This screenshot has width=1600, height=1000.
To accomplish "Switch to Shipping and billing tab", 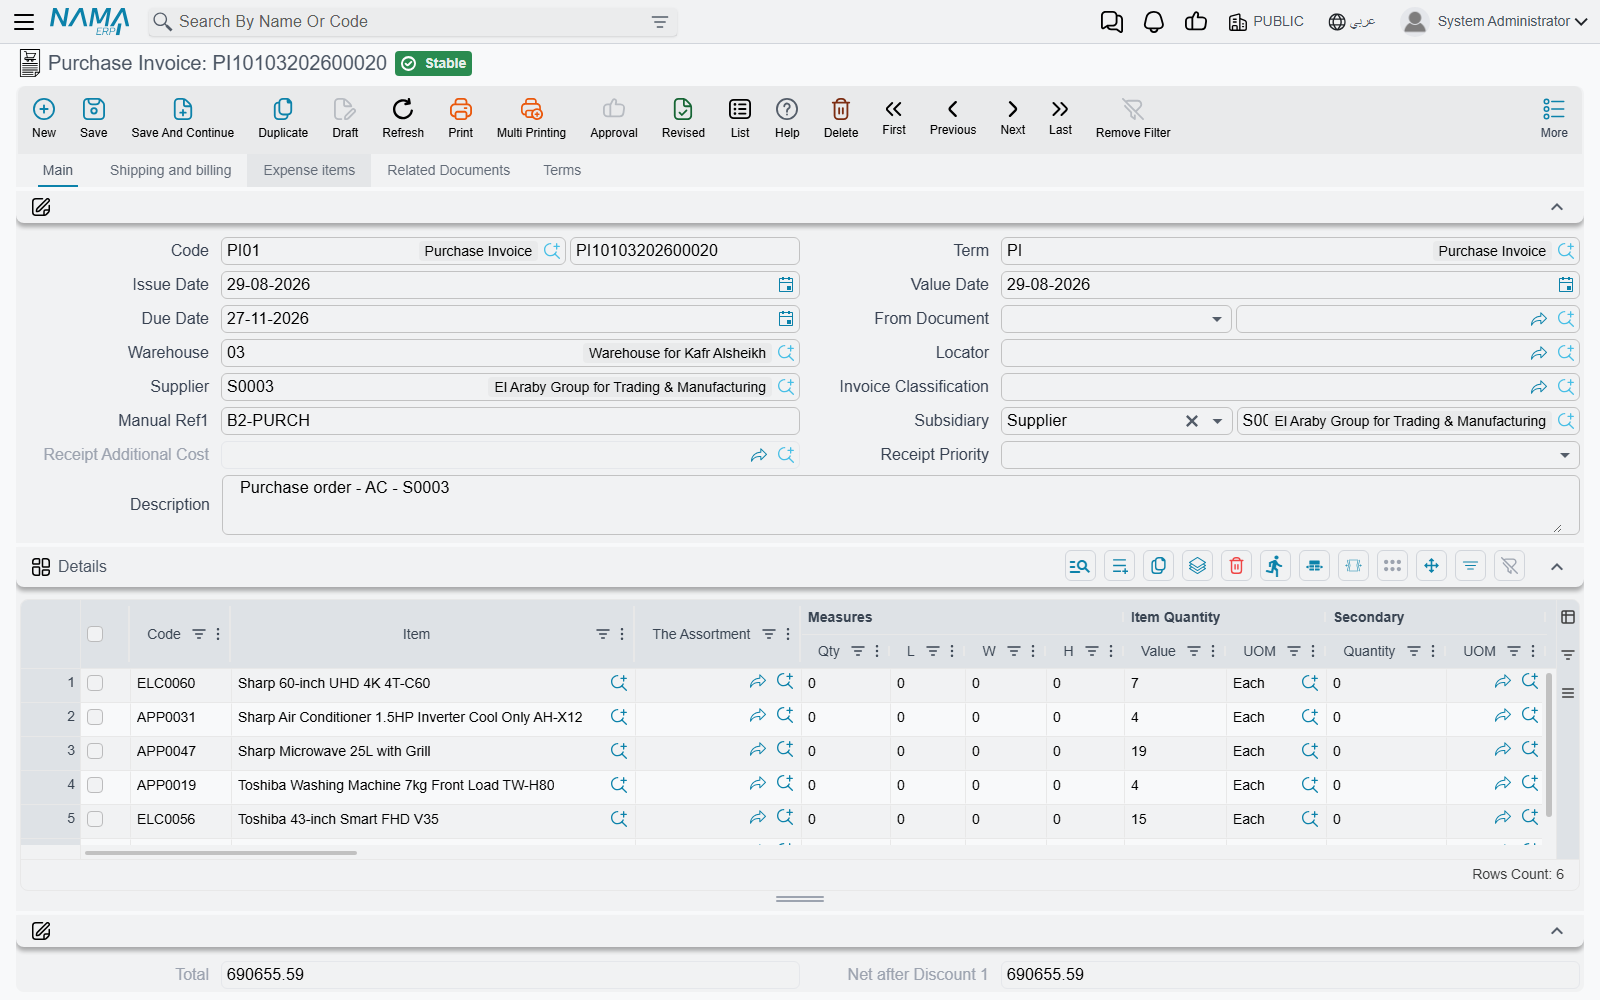I will (170, 170).
